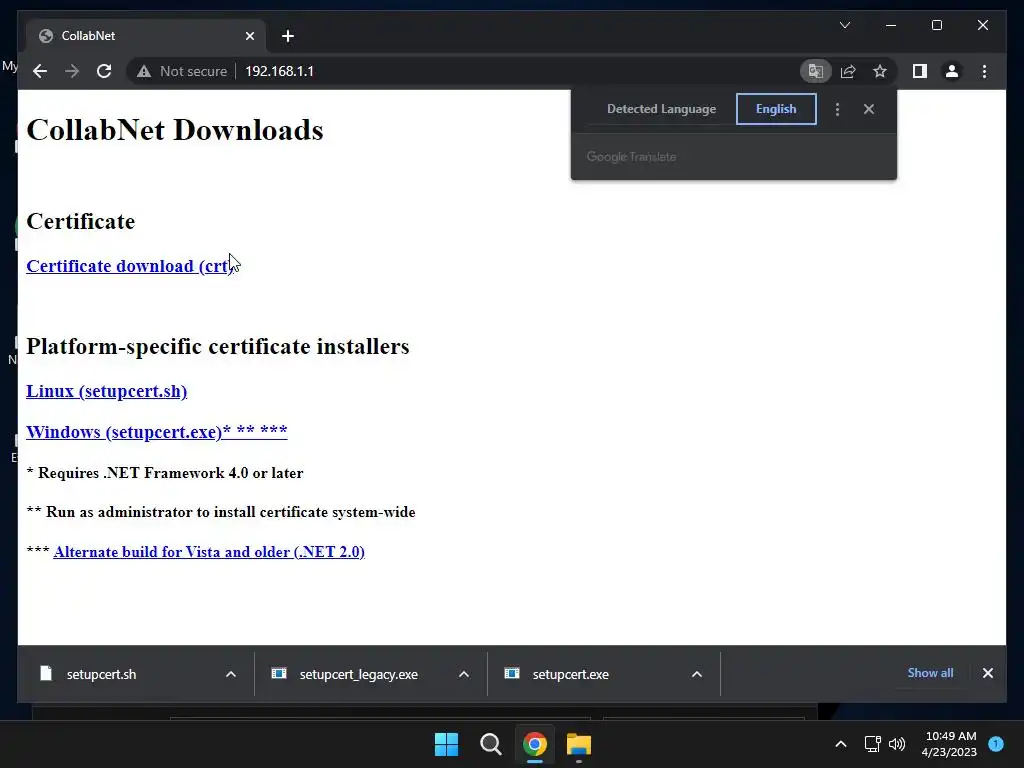This screenshot has height=768, width=1024.
Task: Open downloaded setupcert_legacy.exe file
Action: tap(359, 674)
